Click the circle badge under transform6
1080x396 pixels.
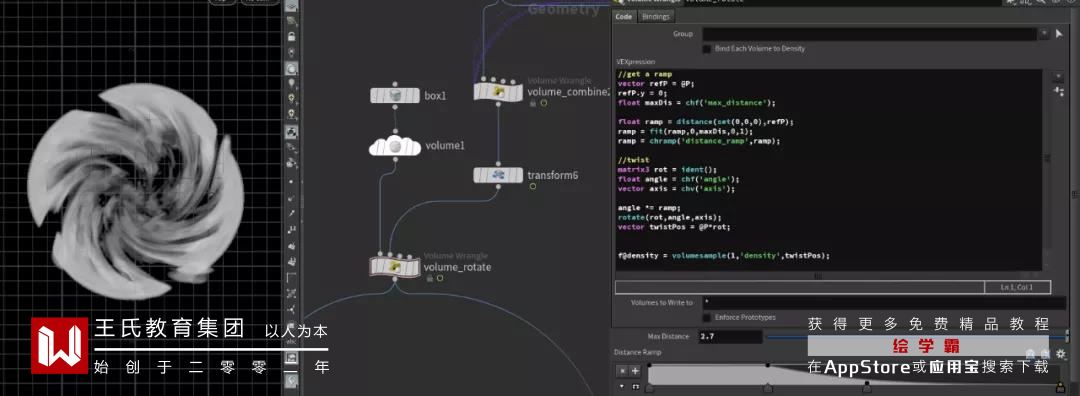[x=532, y=186]
